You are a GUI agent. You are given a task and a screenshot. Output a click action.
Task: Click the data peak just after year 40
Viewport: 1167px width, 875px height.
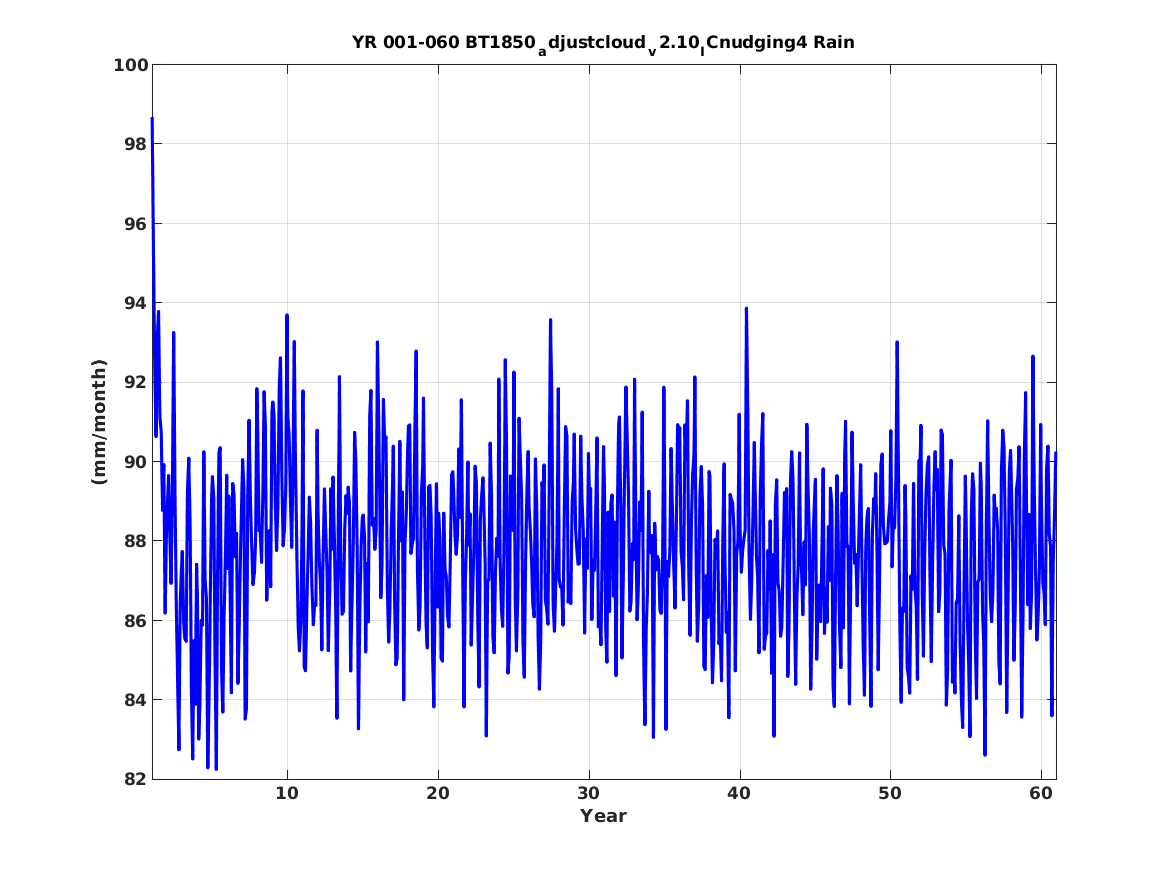coord(746,308)
